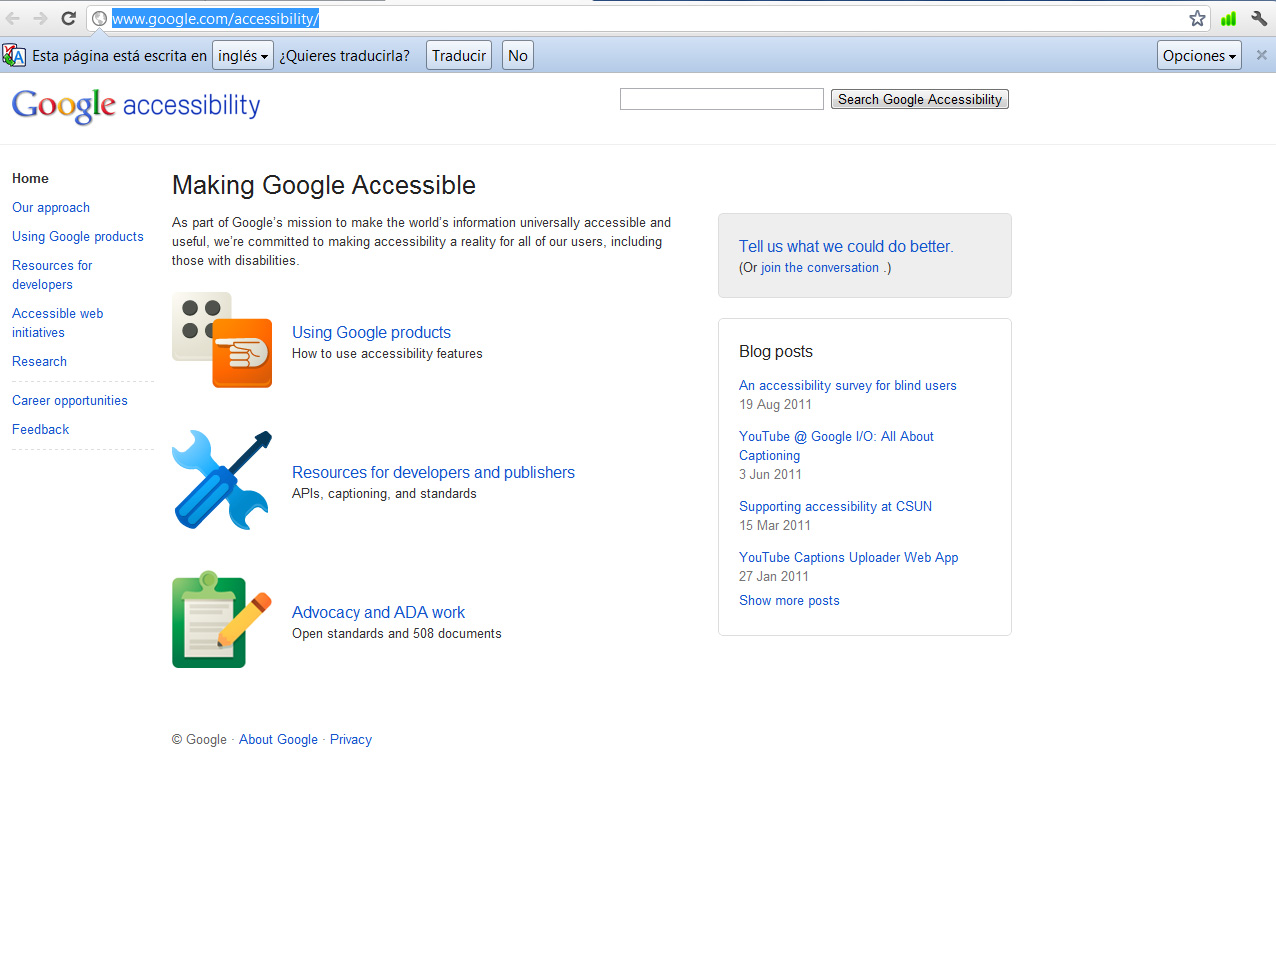The height and width of the screenshot is (958, 1276).
Task: Open the wrench settings menu
Action: [x=1259, y=18]
